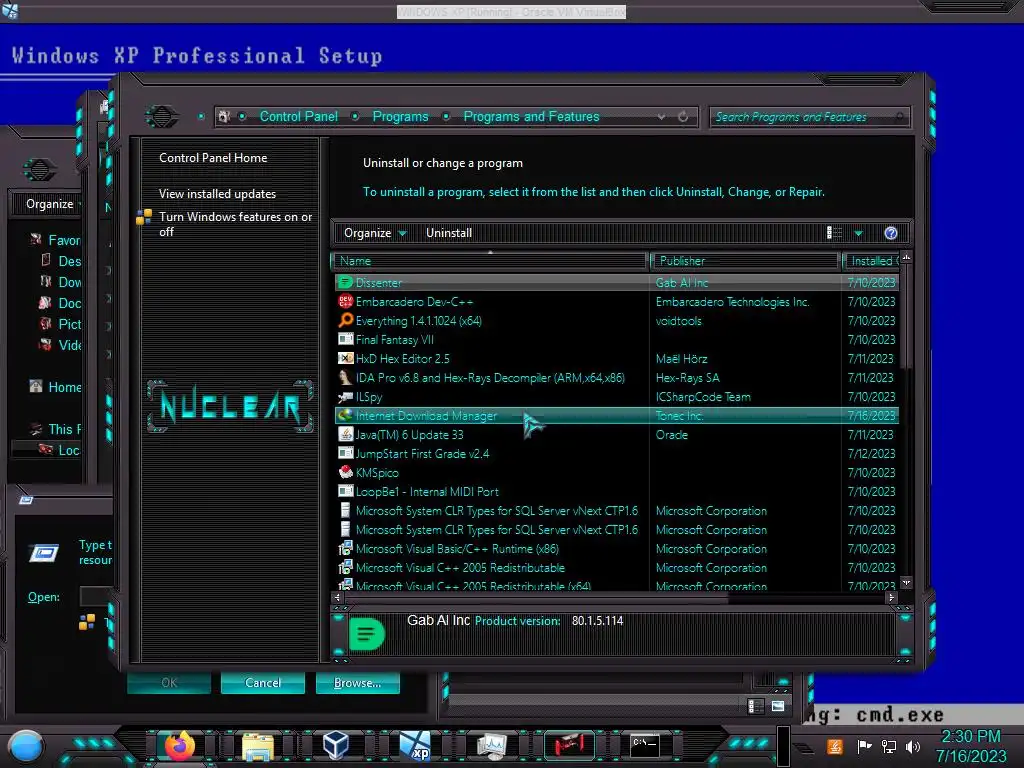Select the HxD Hex Editor icon
The image size is (1024, 768).
point(345,359)
